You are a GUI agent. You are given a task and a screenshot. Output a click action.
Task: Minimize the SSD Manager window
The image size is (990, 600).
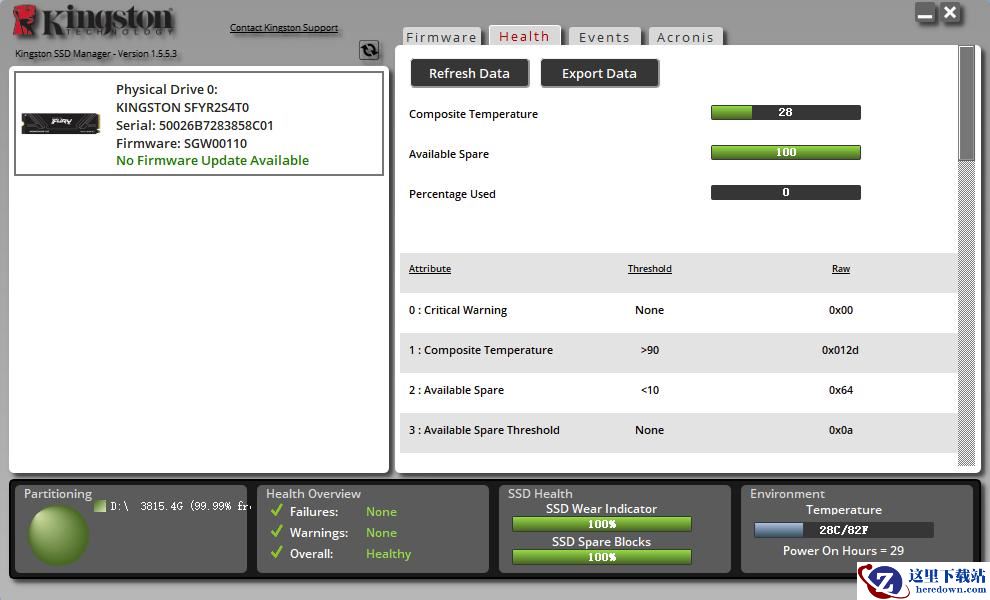coord(926,13)
